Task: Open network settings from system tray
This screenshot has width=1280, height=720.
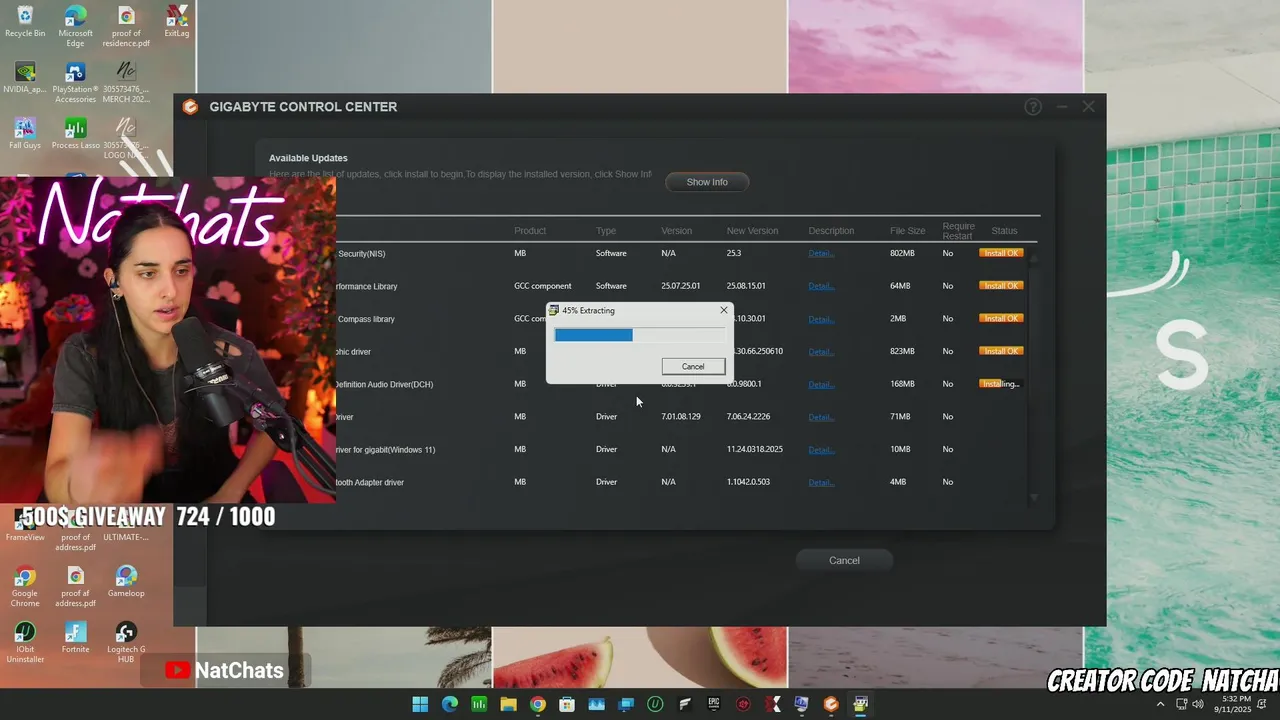Action: click(x=1181, y=704)
